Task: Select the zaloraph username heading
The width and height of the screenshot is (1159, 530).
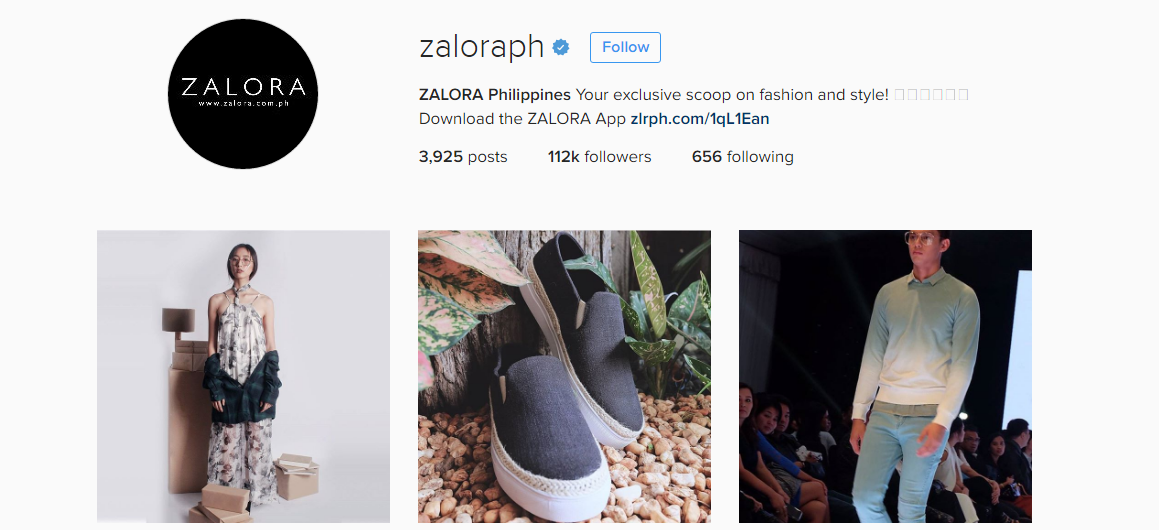Action: (482, 47)
